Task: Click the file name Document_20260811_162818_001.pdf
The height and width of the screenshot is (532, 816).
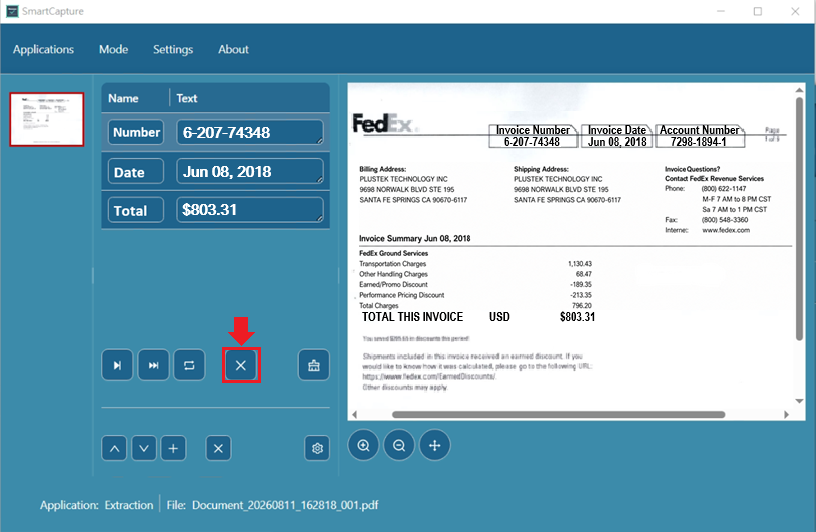Action: click(x=285, y=505)
